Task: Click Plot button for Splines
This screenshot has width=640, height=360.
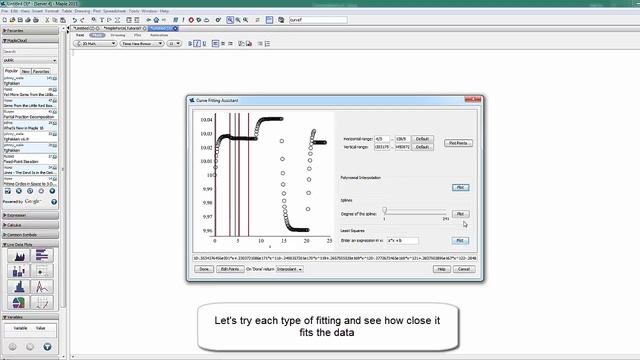Action: pos(460,214)
